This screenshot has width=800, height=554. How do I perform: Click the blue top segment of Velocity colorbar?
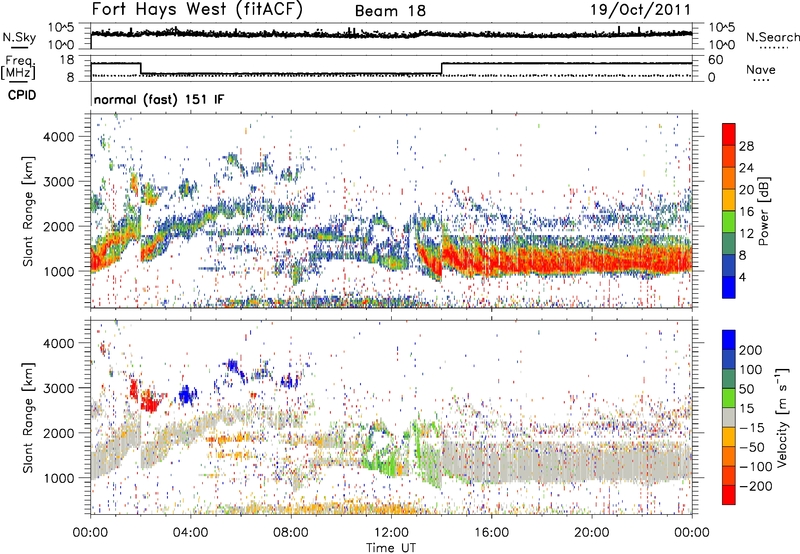(729, 340)
